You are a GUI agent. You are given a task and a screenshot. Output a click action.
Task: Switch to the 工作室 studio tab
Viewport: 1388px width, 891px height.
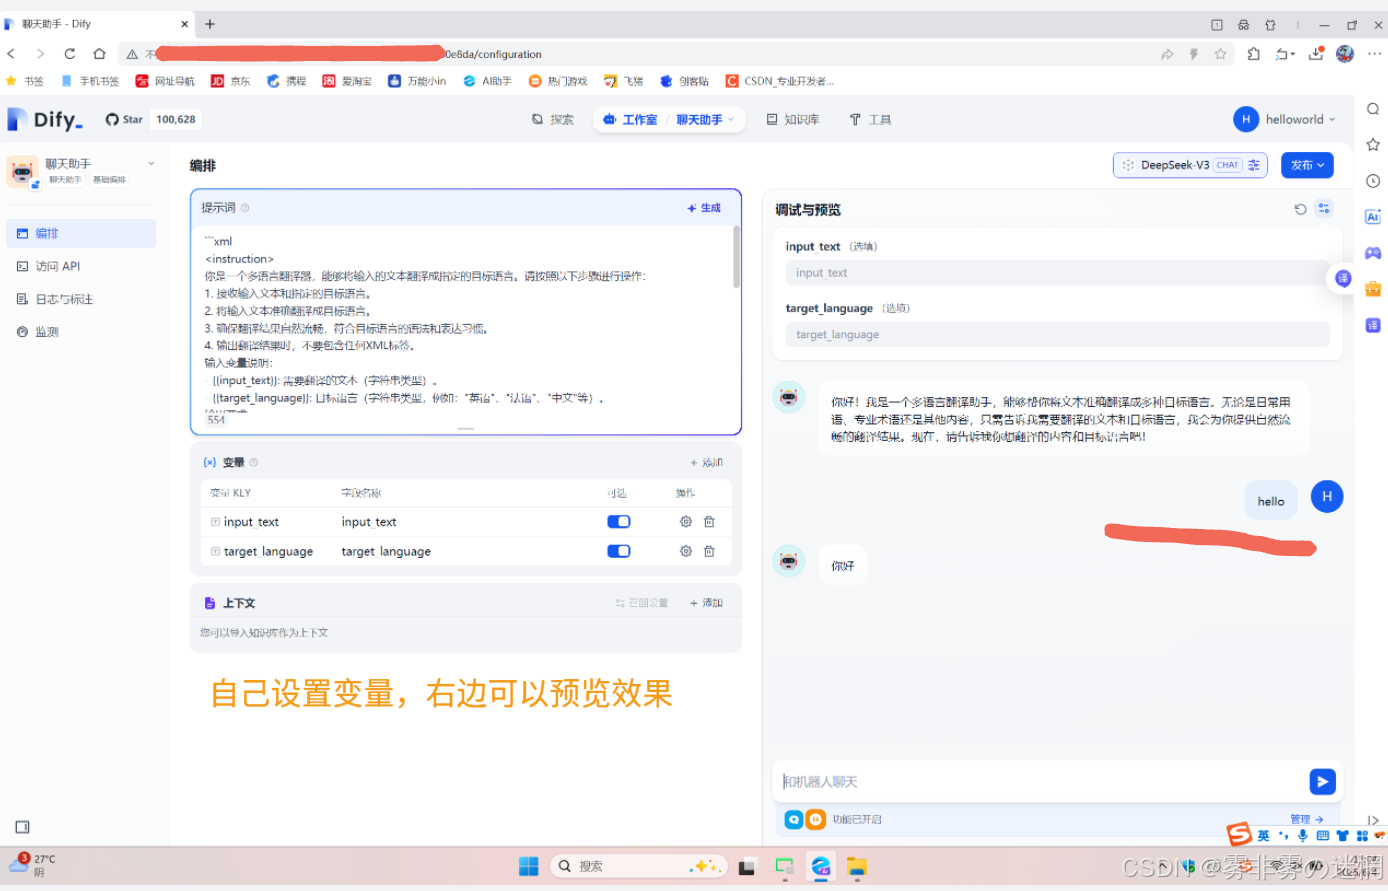(x=630, y=119)
